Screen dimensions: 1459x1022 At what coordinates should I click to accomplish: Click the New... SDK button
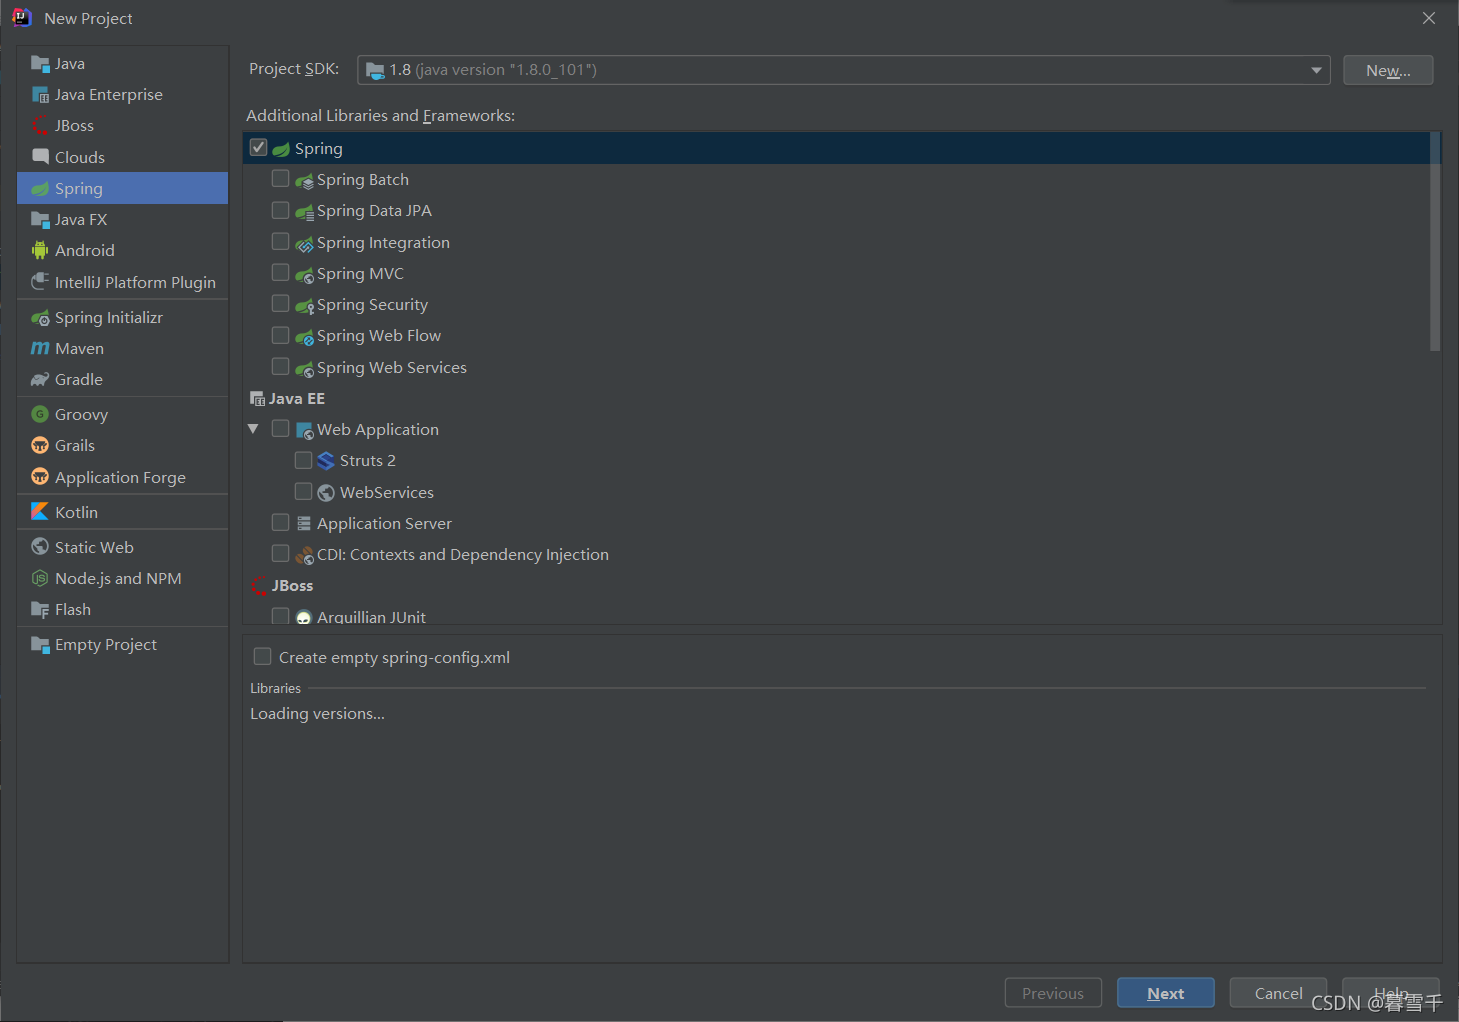[1388, 70]
